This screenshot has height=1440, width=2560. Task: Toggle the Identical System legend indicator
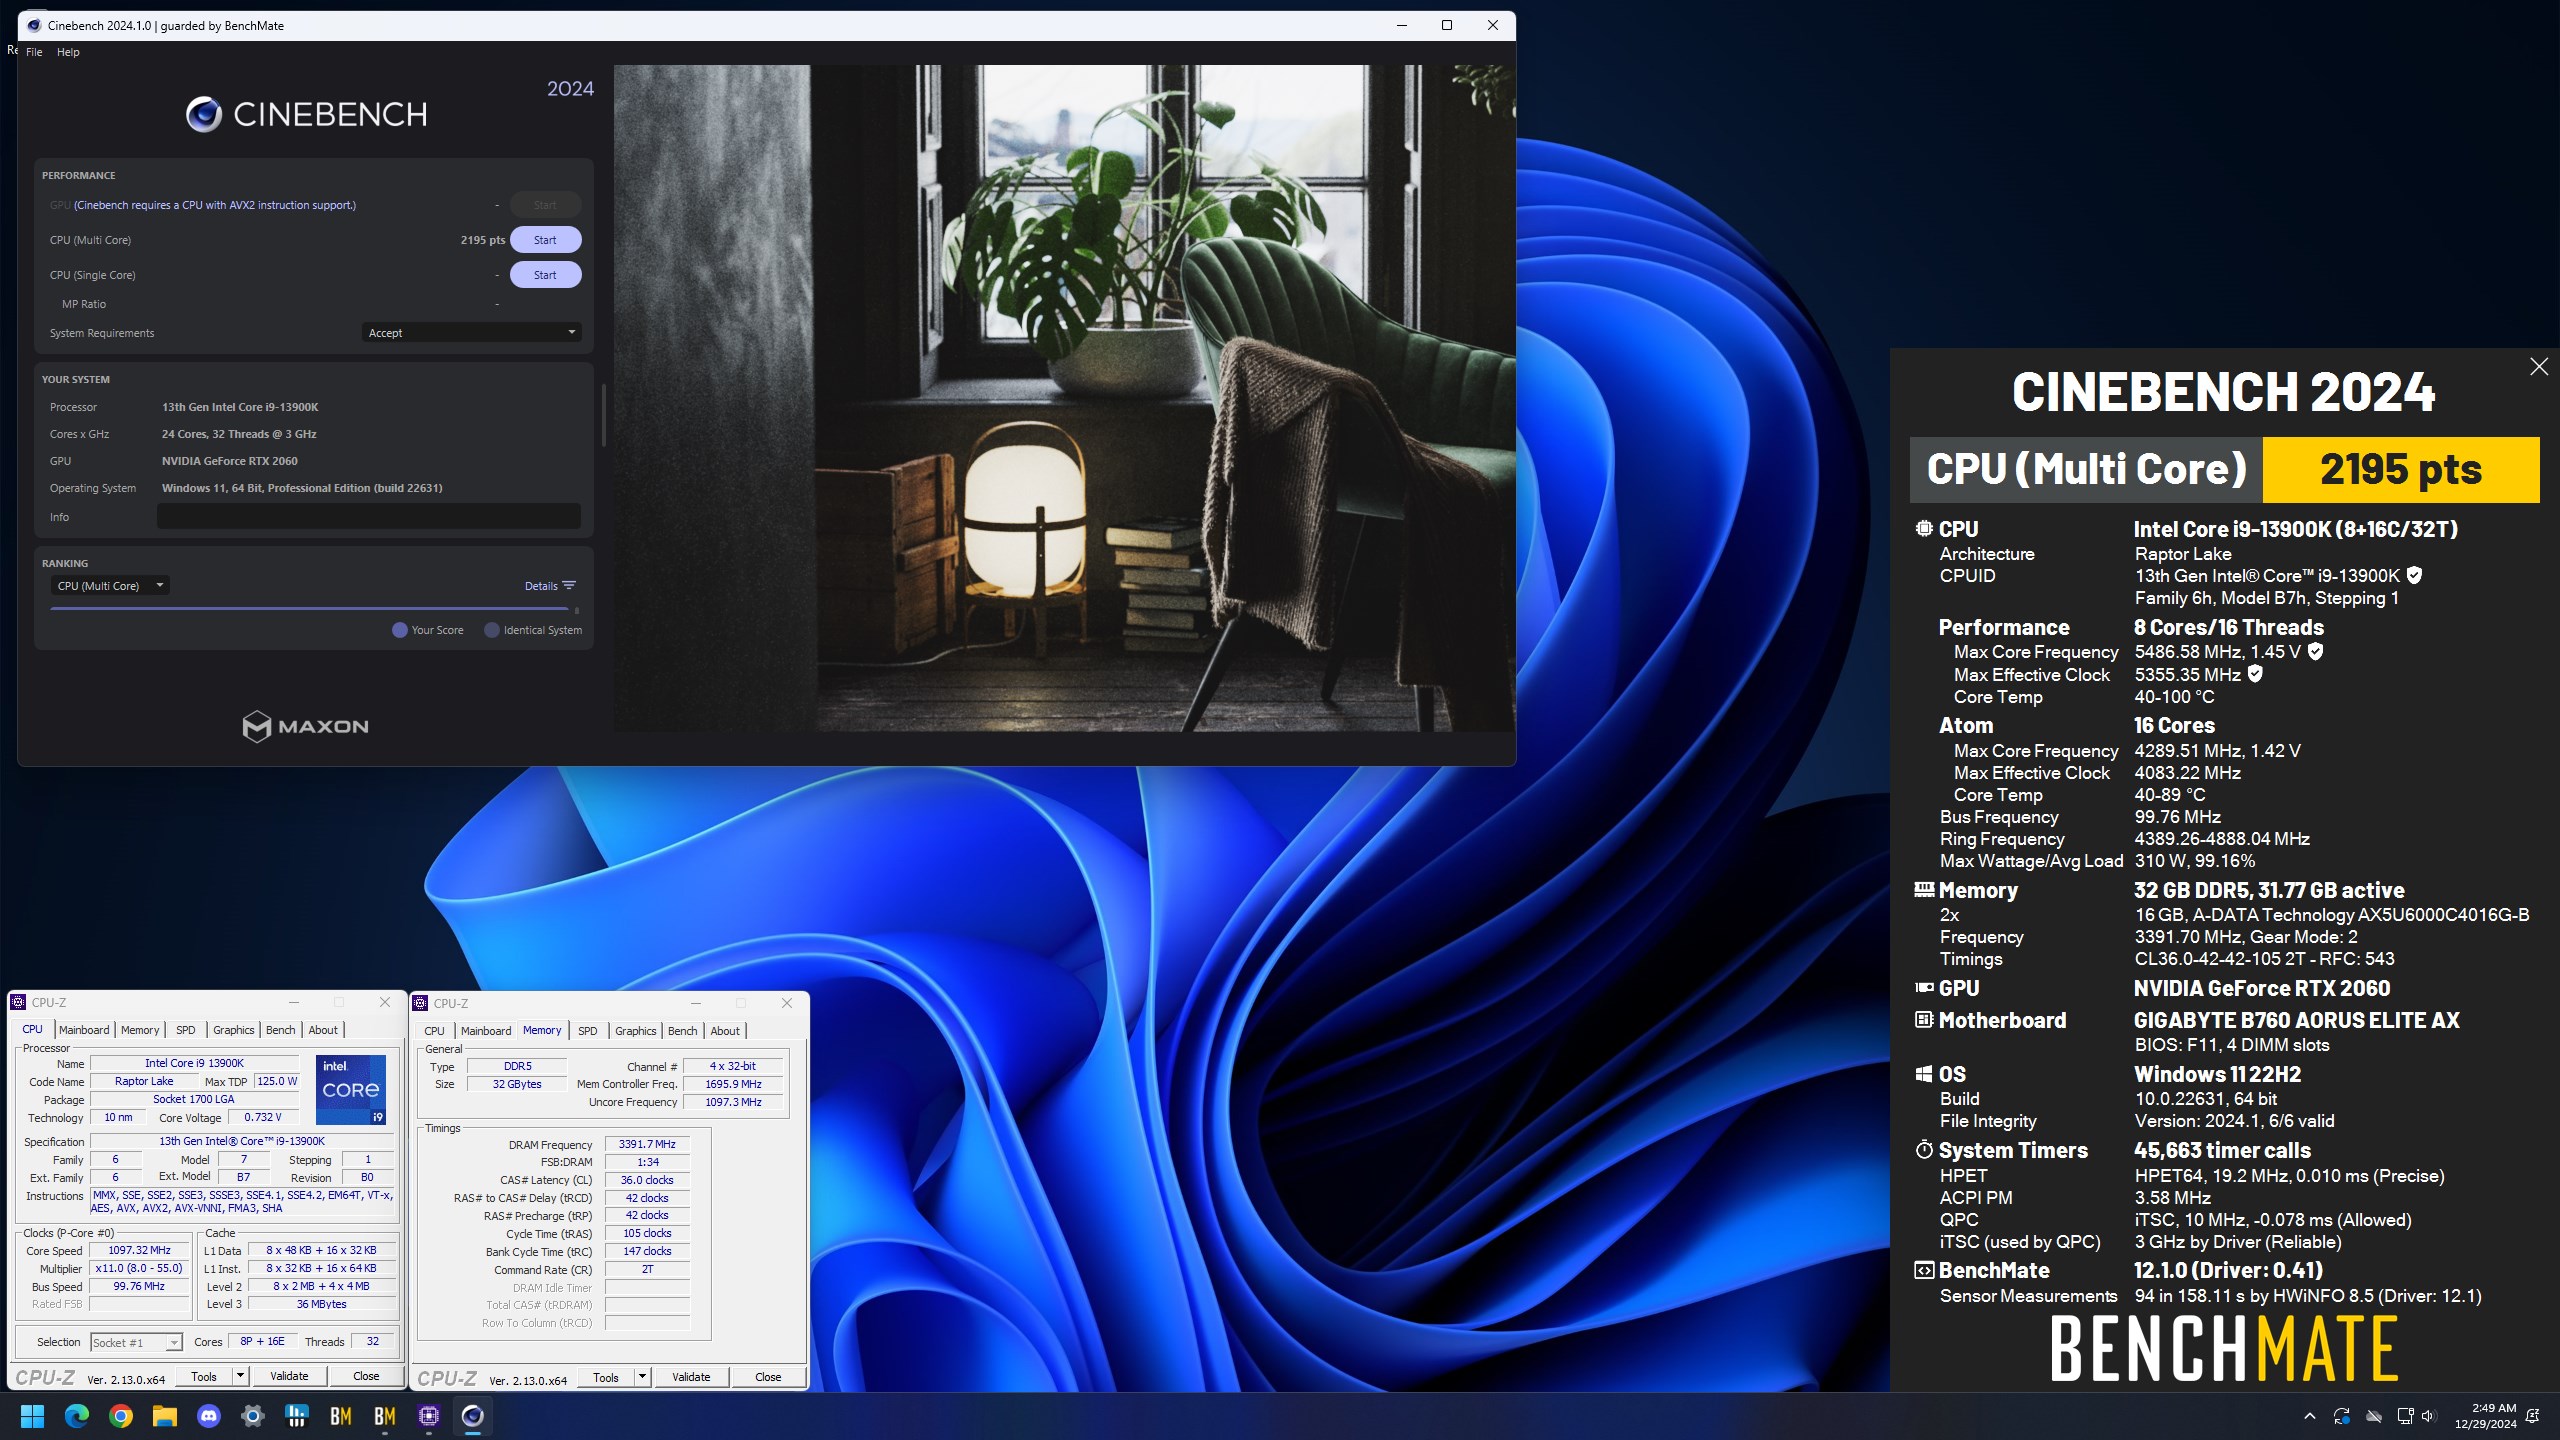492,630
